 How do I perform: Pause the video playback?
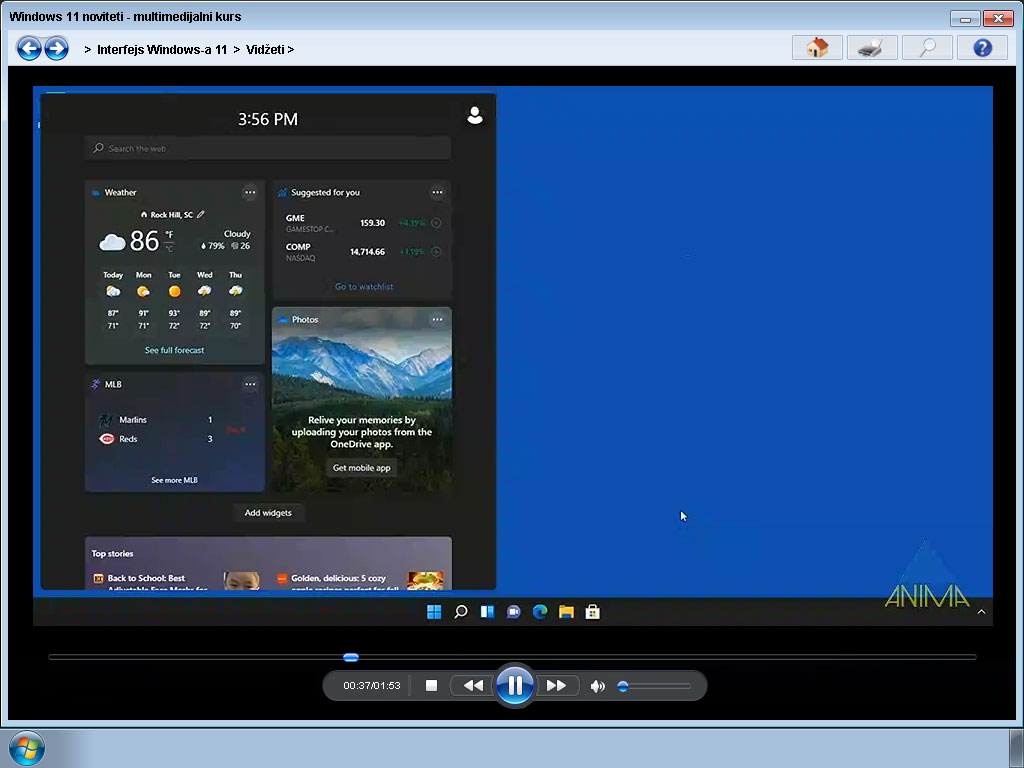pyautogui.click(x=515, y=685)
